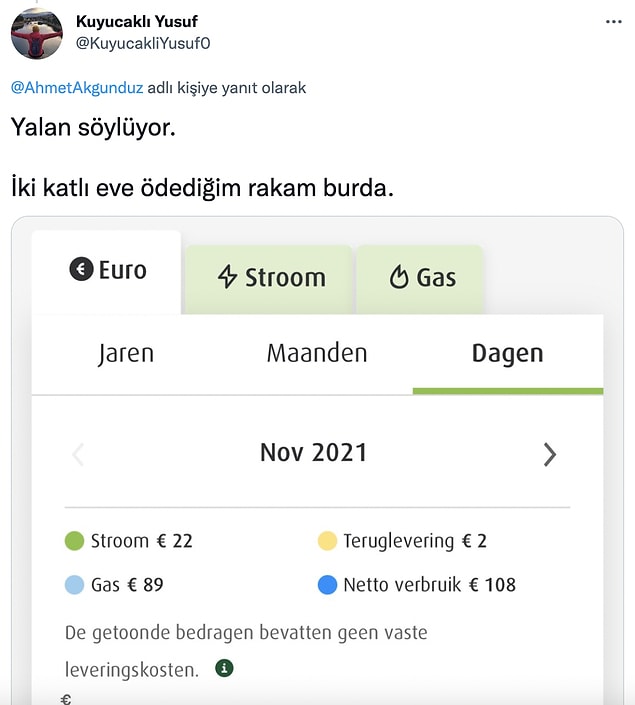Go to next month with right chevron

click(550, 455)
